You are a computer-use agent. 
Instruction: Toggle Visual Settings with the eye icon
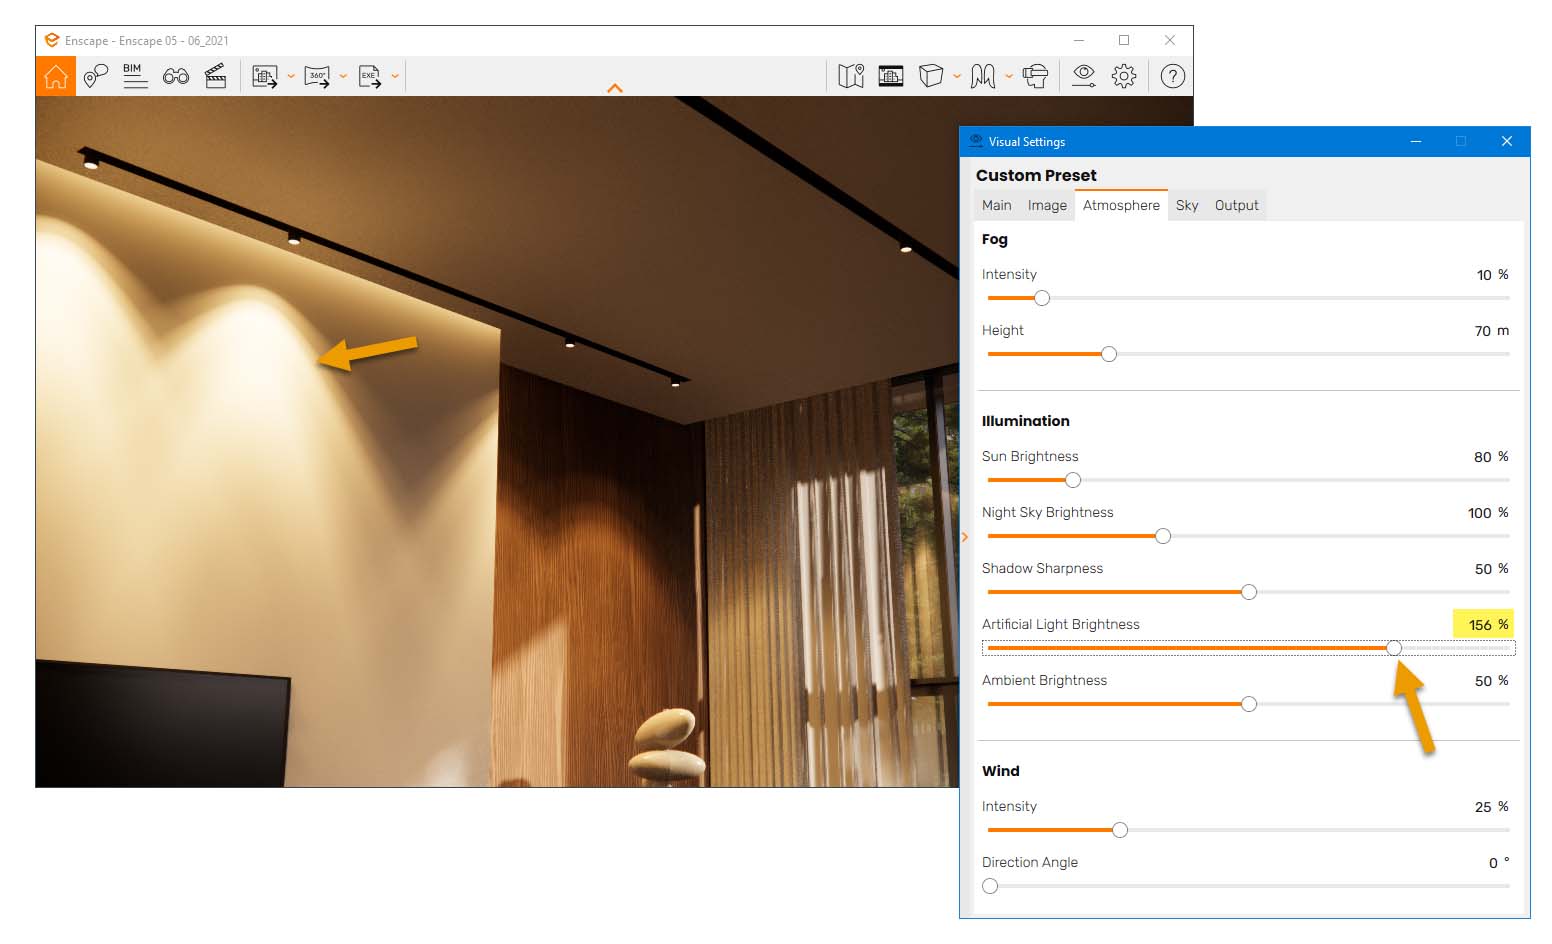(1082, 76)
